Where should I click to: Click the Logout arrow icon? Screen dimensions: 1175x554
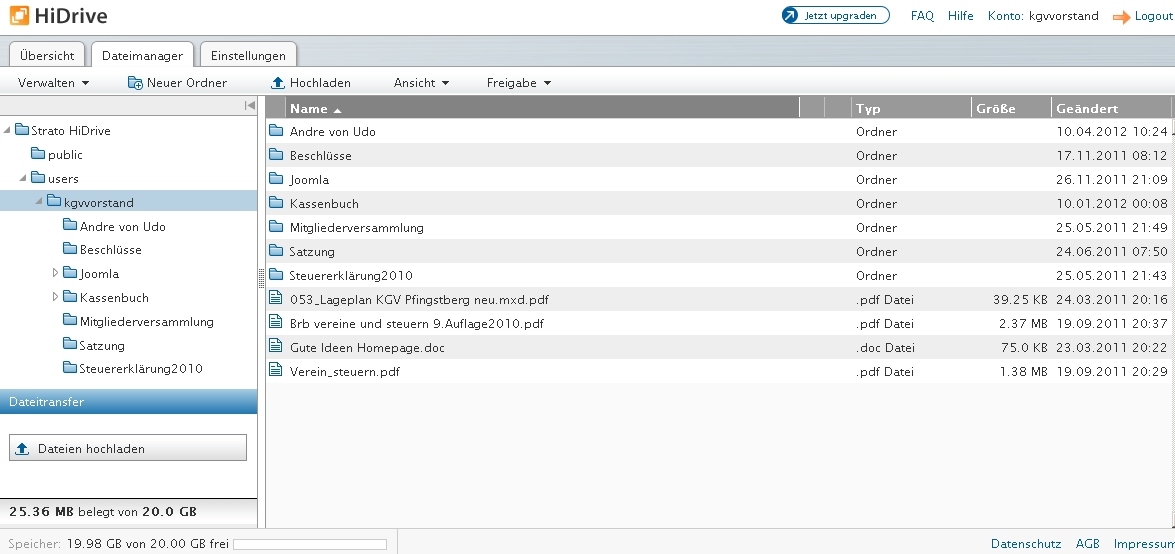(x=1121, y=17)
